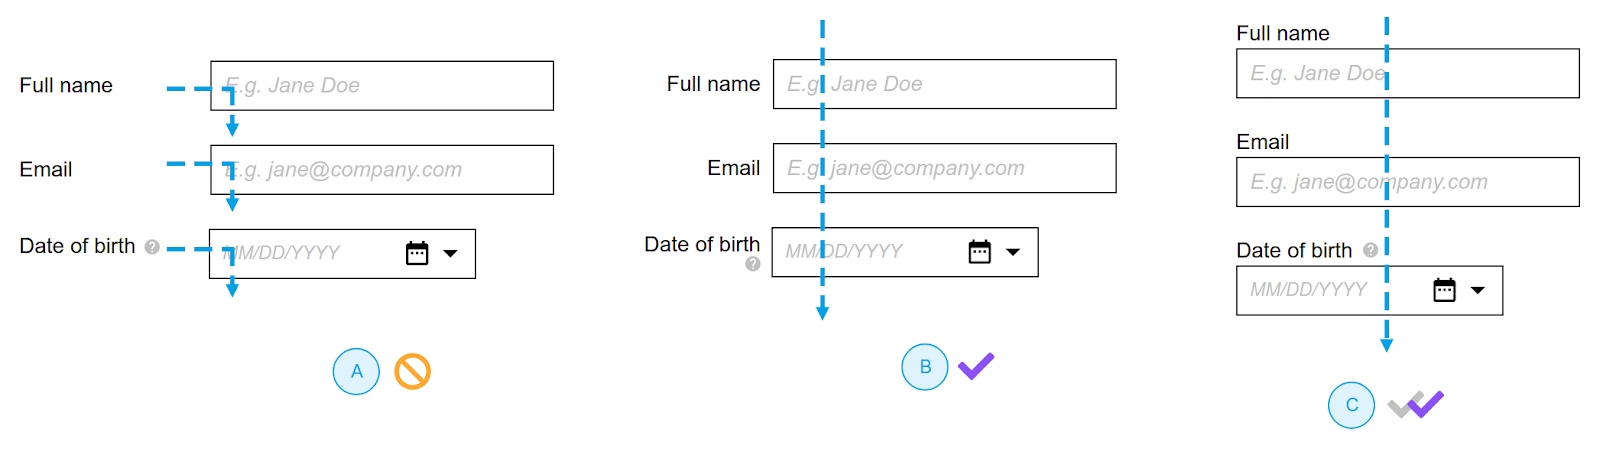Open the date dropdown arrow in example C

1477,290
